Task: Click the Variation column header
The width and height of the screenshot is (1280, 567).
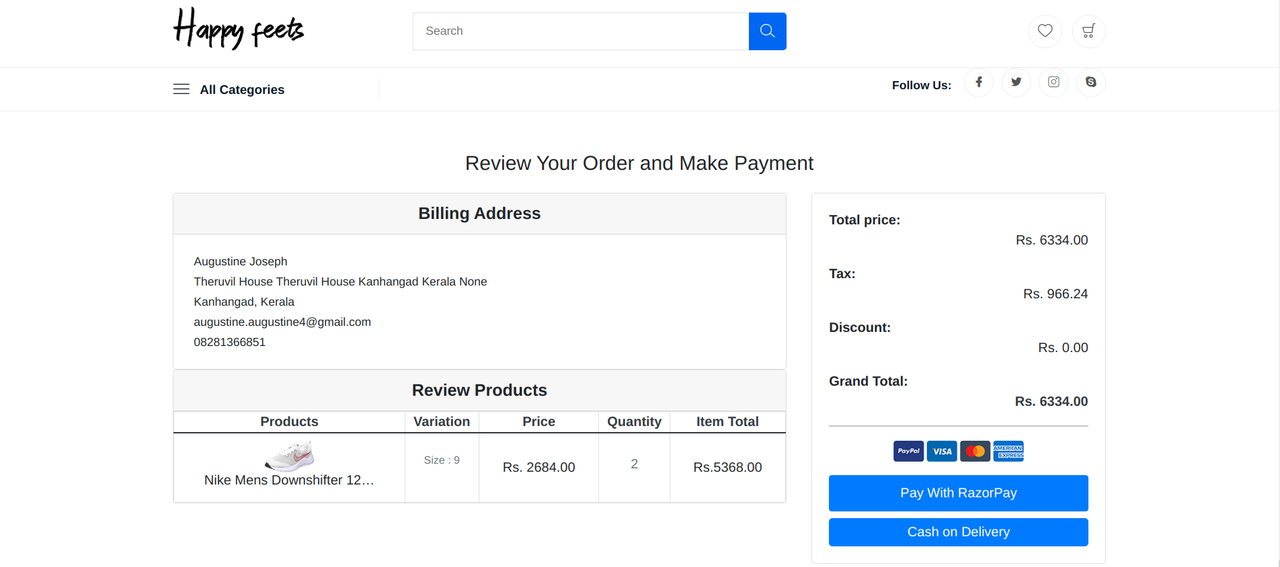Action: (x=442, y=421)
